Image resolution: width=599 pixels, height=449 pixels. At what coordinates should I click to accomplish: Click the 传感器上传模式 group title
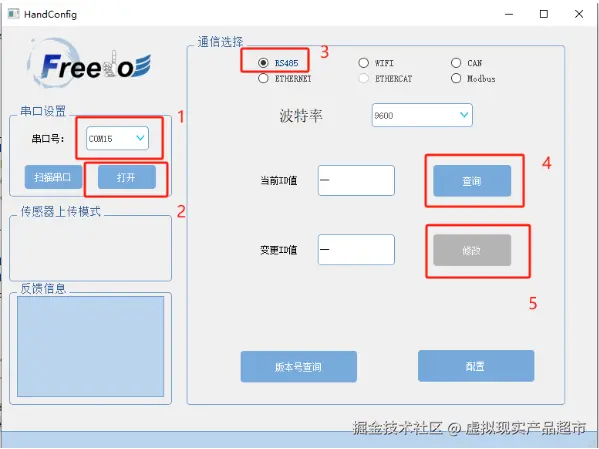pos(60,211)
